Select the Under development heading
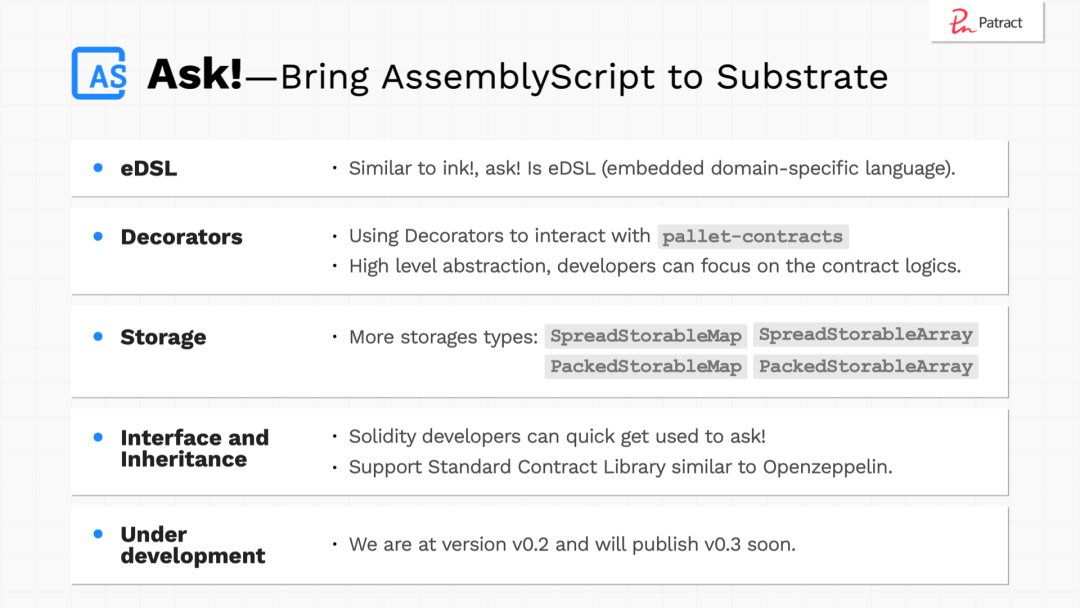Viewport: 1080px width, 608px height. pos(192,545)
